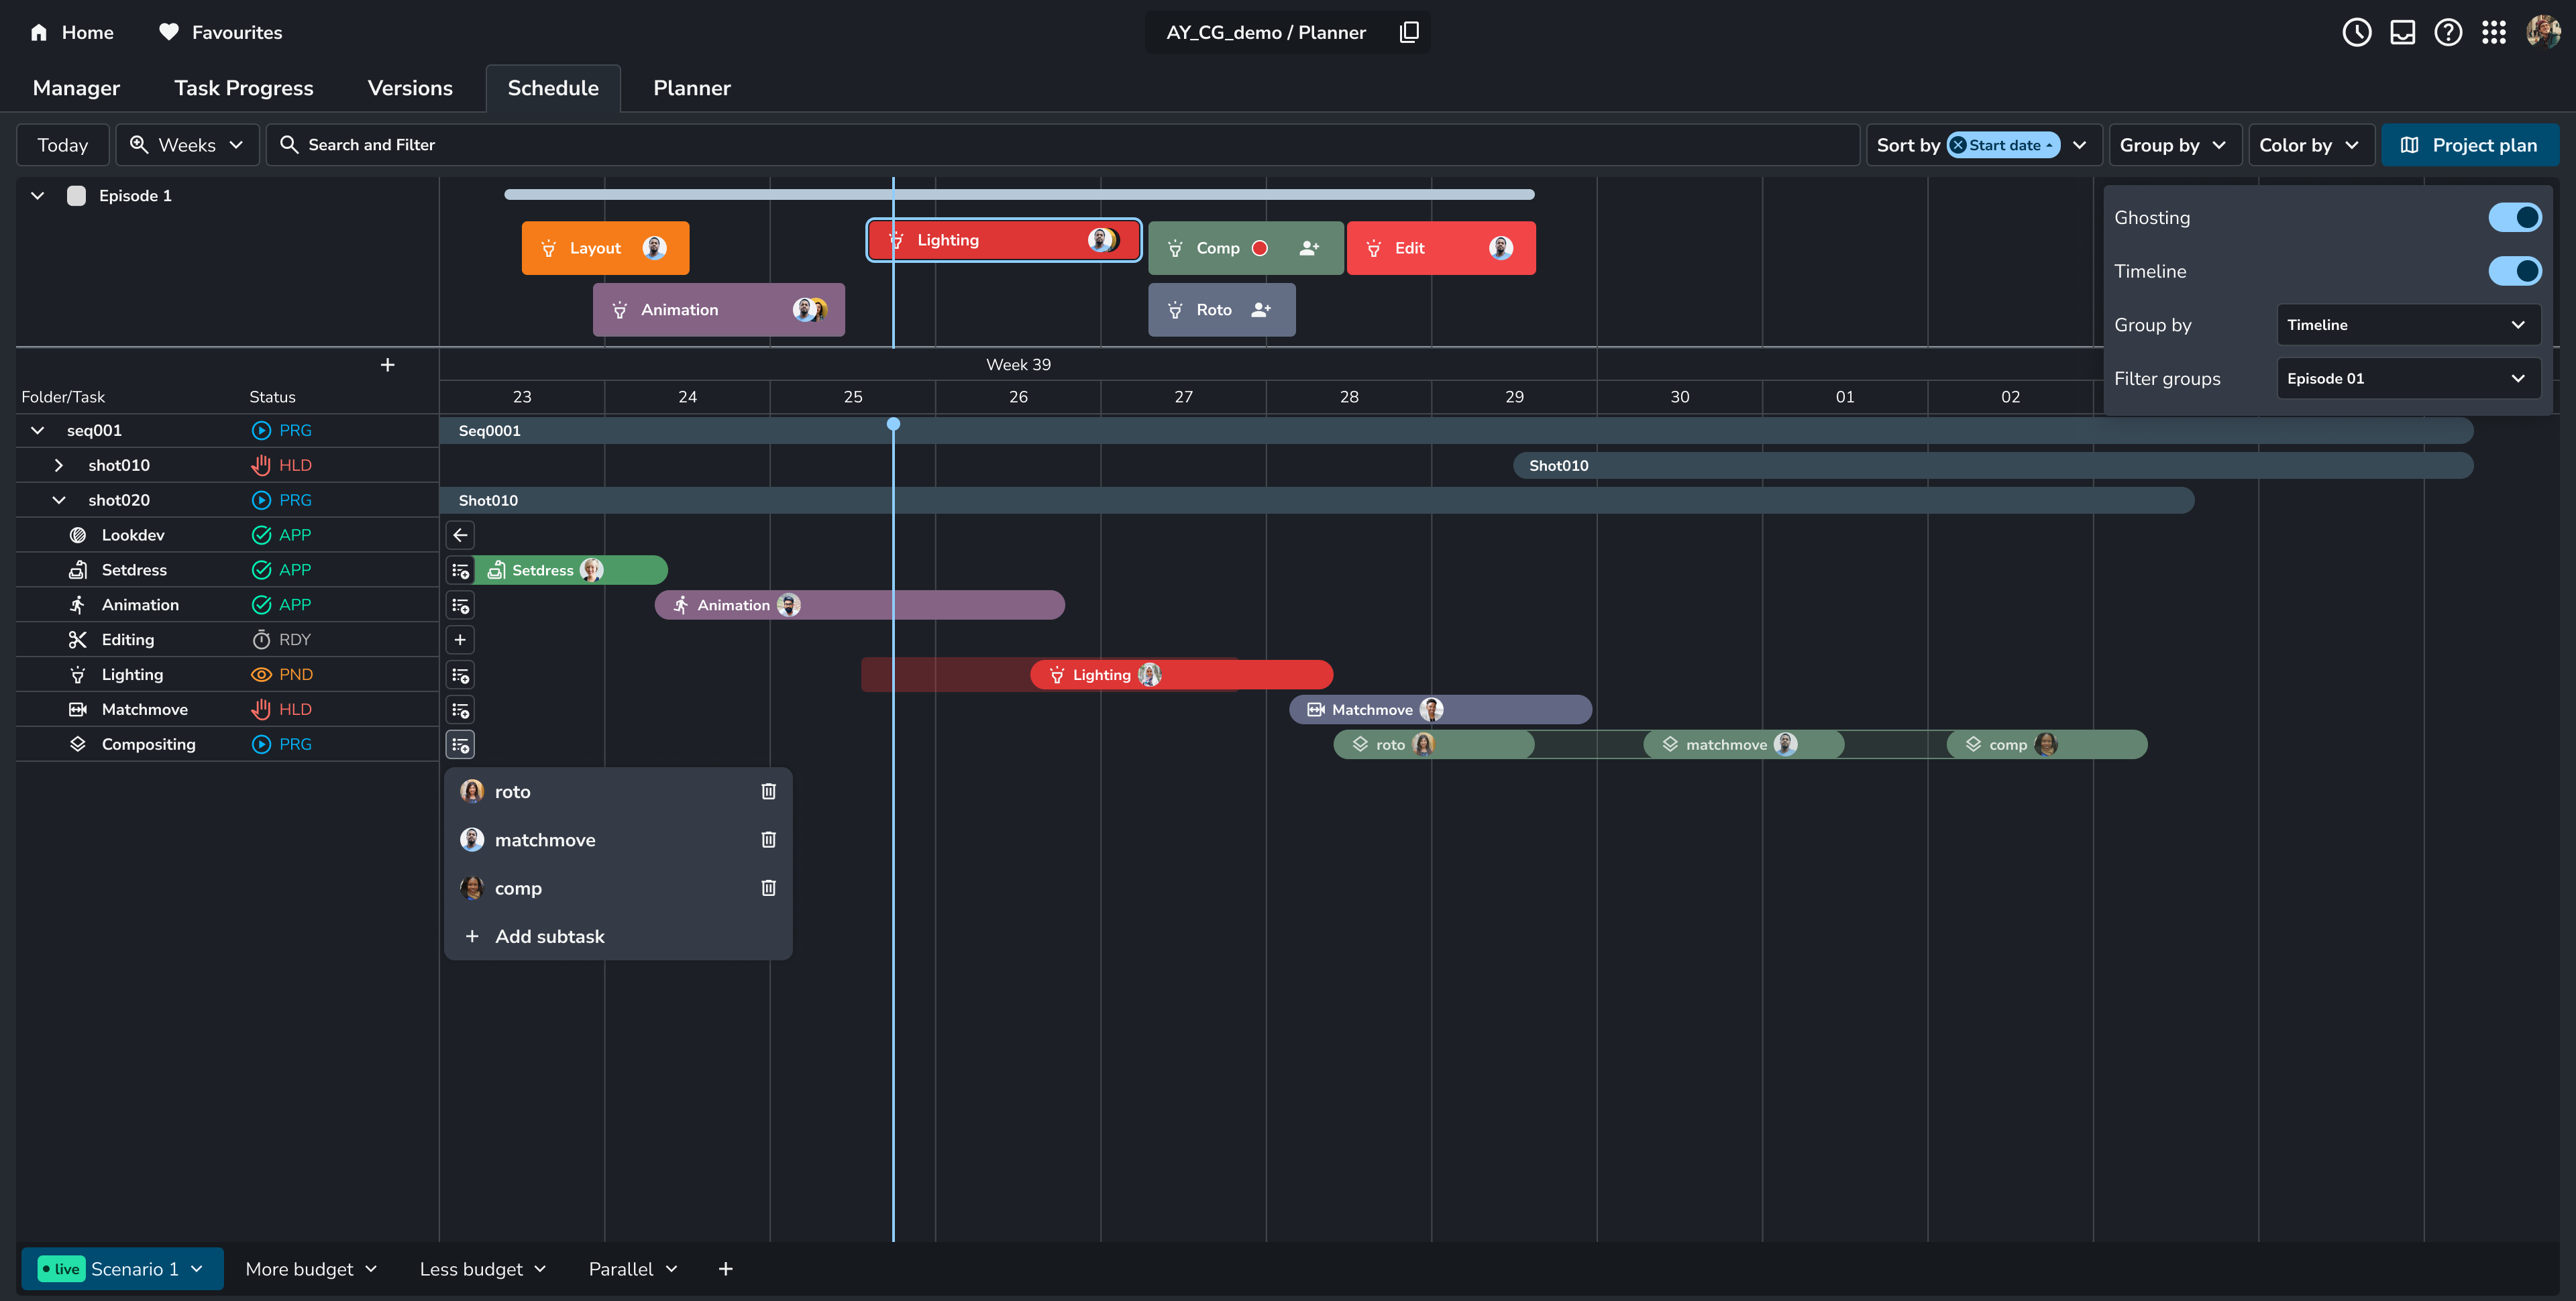Image resolution: width=2576 pixels, height=1301 pixels.
Task: Turn off the Ghosting toggle
Action: click(2514, 217)
